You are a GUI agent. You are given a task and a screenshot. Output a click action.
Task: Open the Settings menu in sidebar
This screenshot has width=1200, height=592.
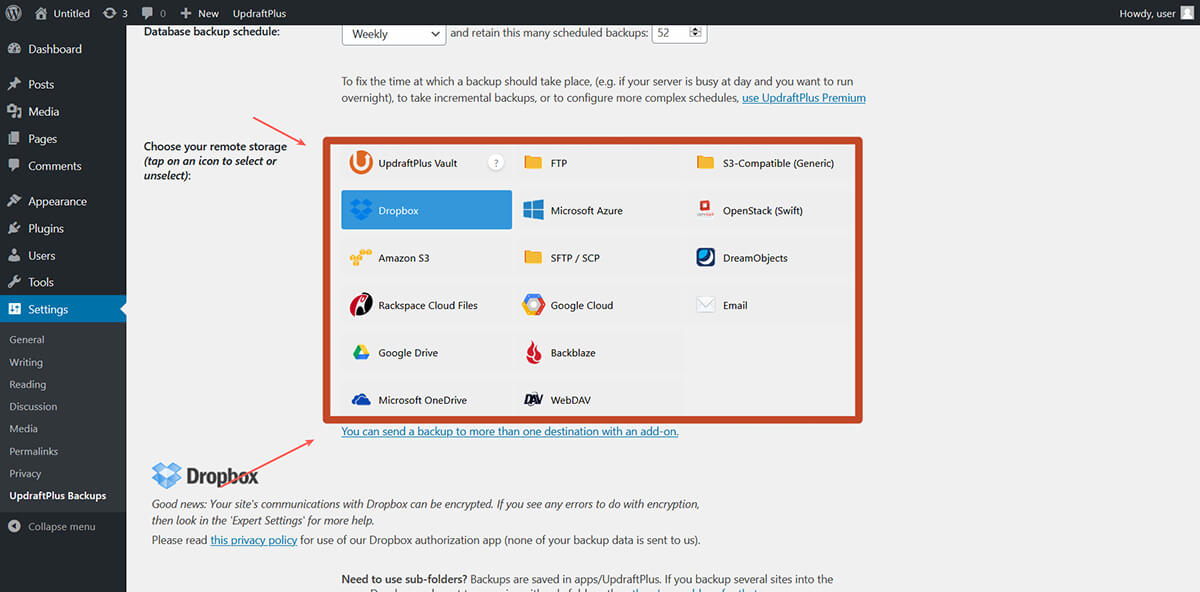click(63, 309)
